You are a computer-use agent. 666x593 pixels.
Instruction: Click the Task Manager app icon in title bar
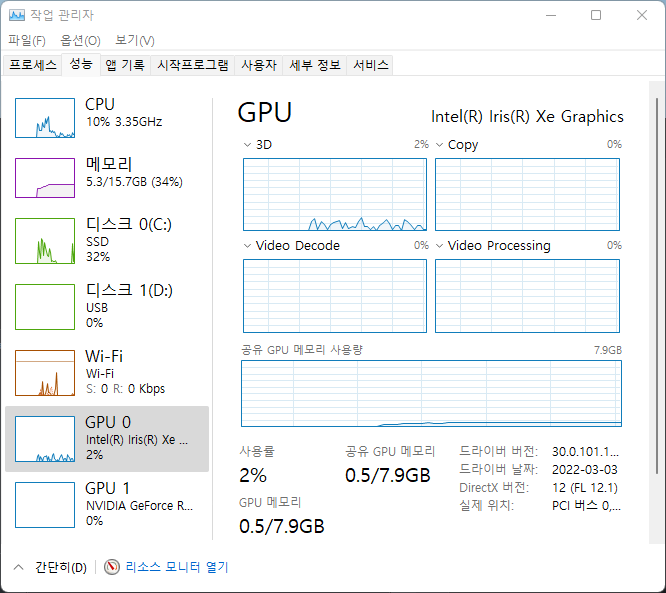[17, 15]
